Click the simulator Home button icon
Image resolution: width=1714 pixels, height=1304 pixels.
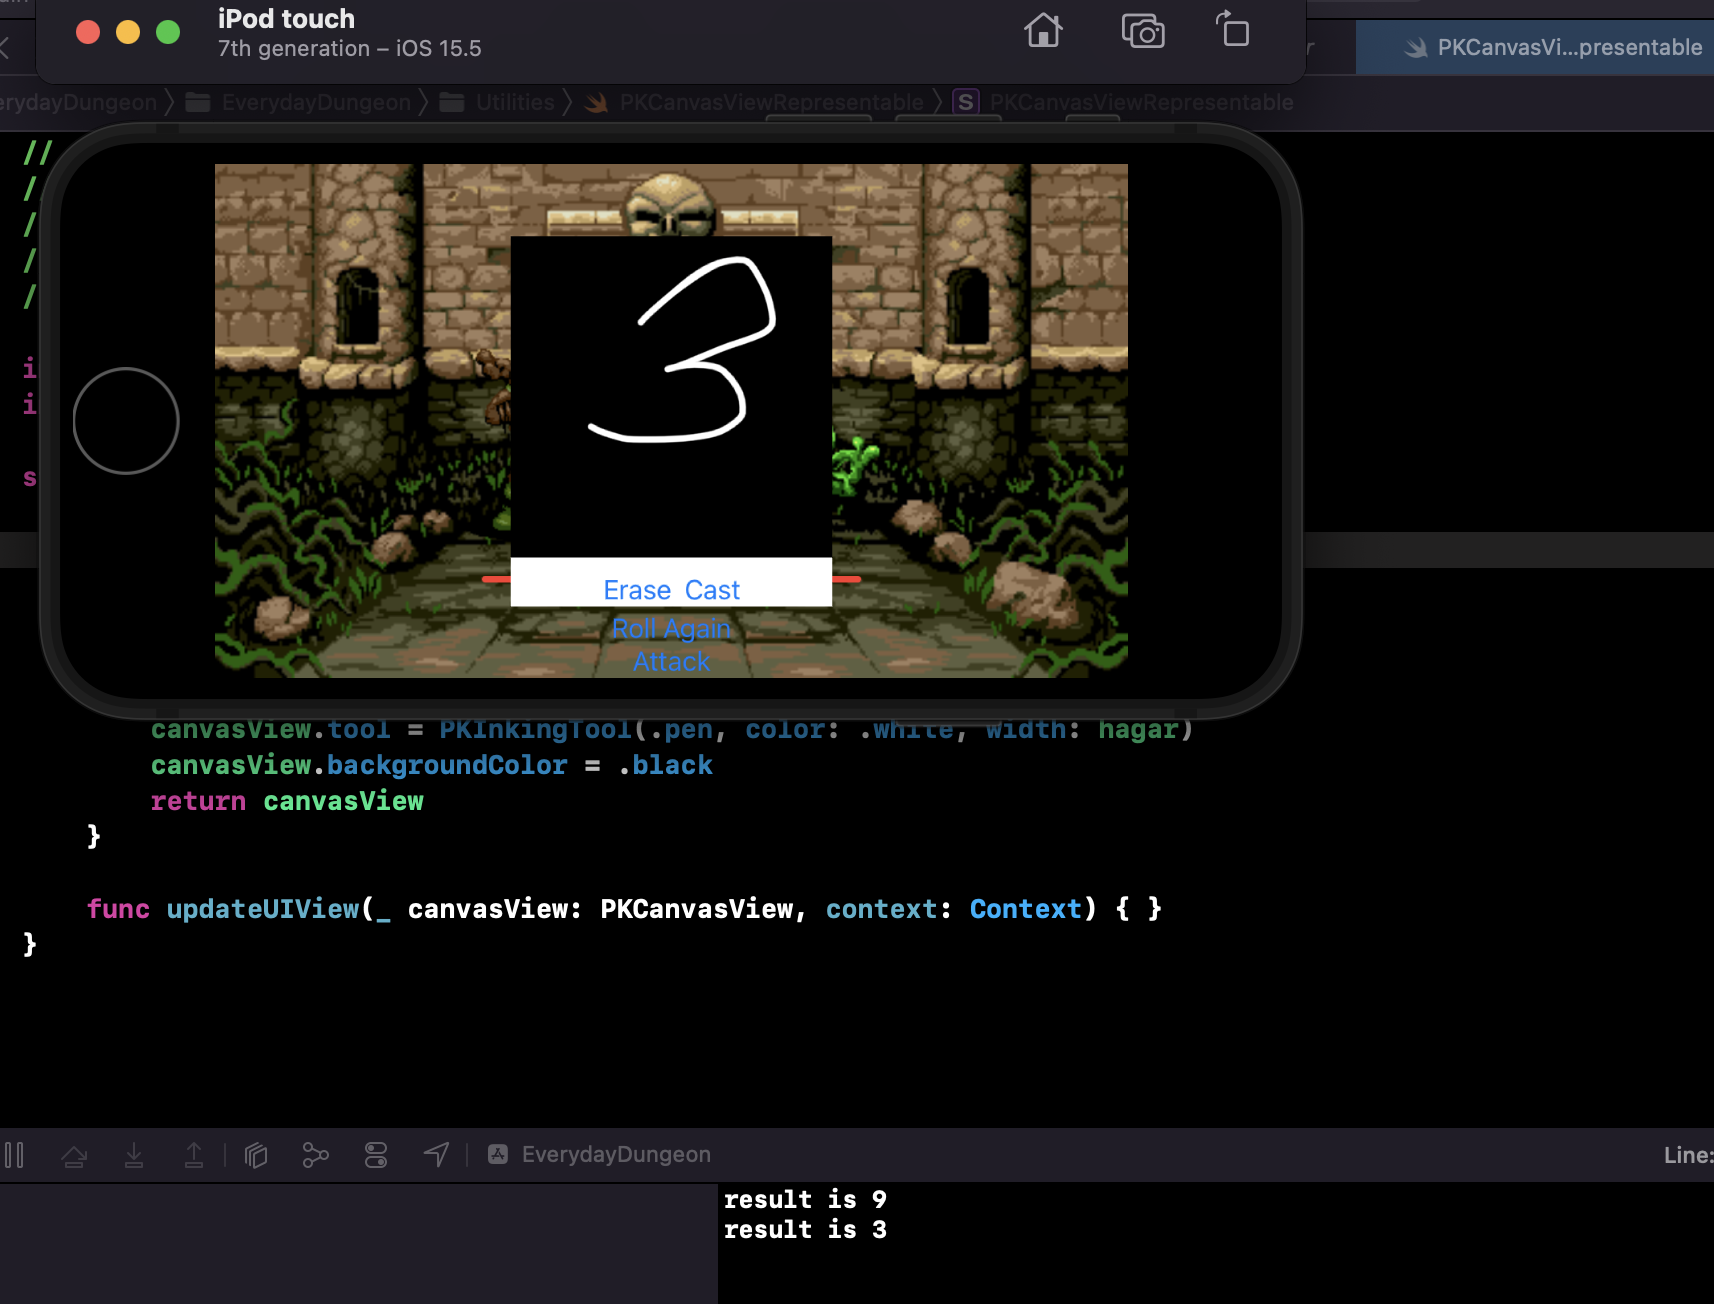tap(1043, 31)
